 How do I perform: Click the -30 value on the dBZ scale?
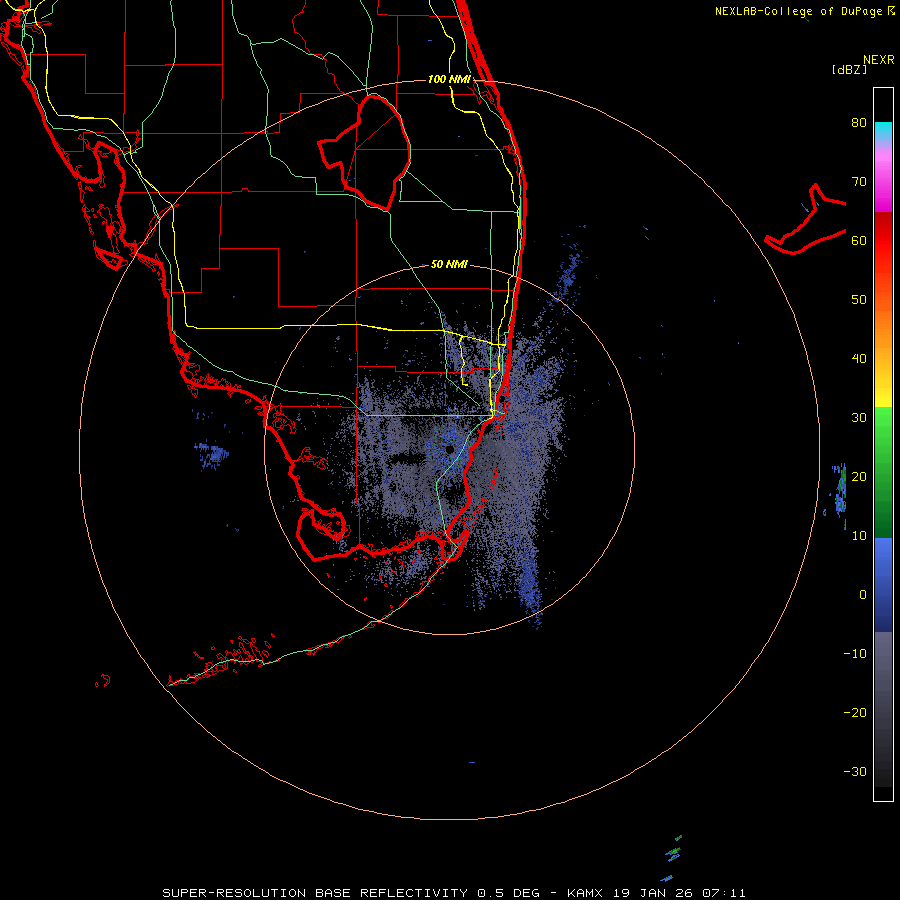click(855, 771)
